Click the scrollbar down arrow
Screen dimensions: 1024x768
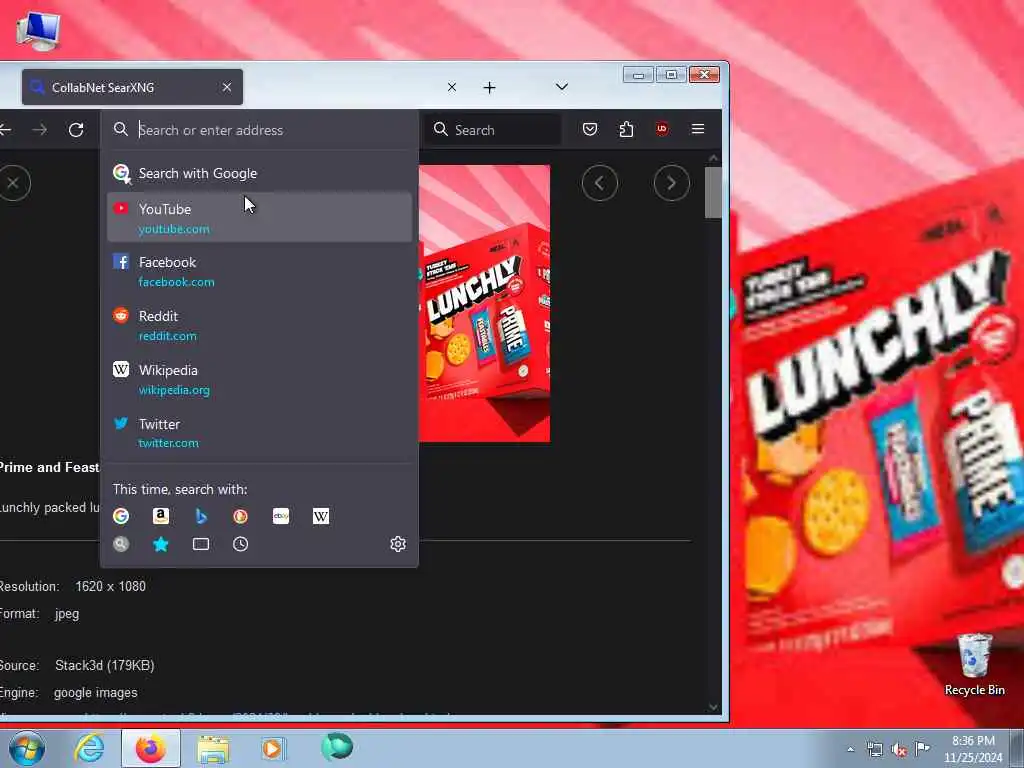[713, 707]
